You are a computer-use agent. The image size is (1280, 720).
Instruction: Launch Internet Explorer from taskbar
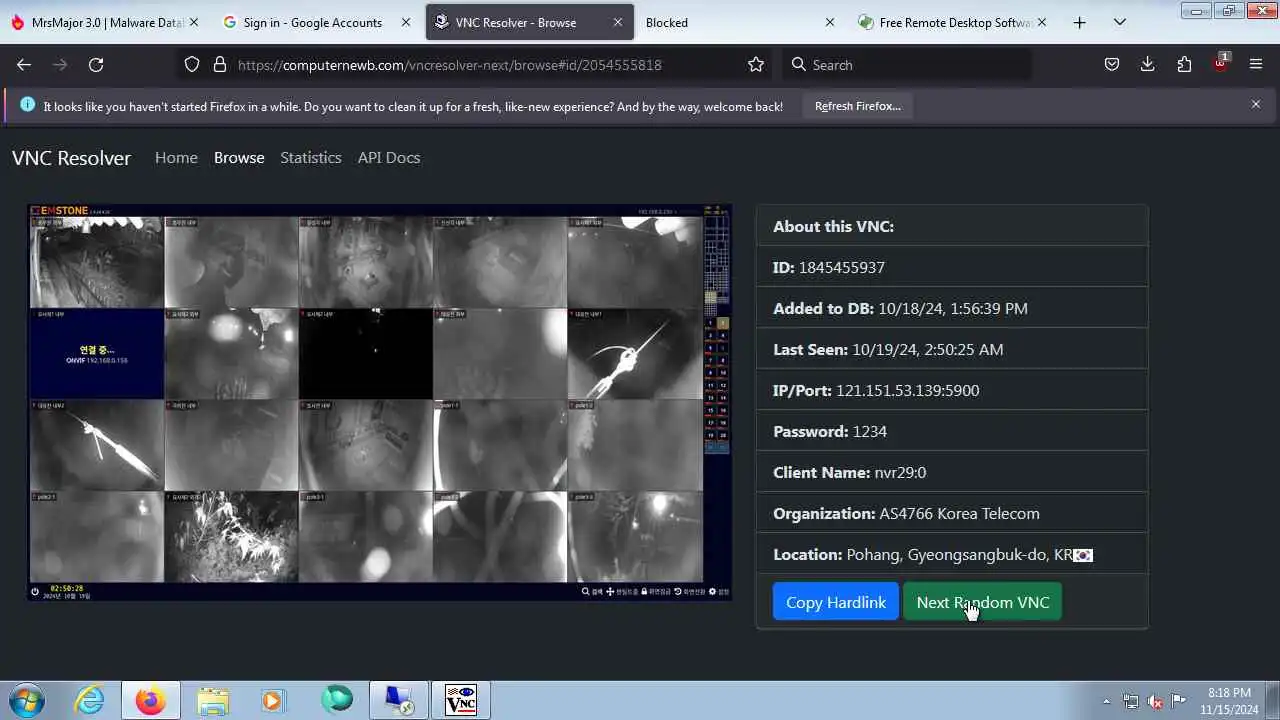click(89, 700)
